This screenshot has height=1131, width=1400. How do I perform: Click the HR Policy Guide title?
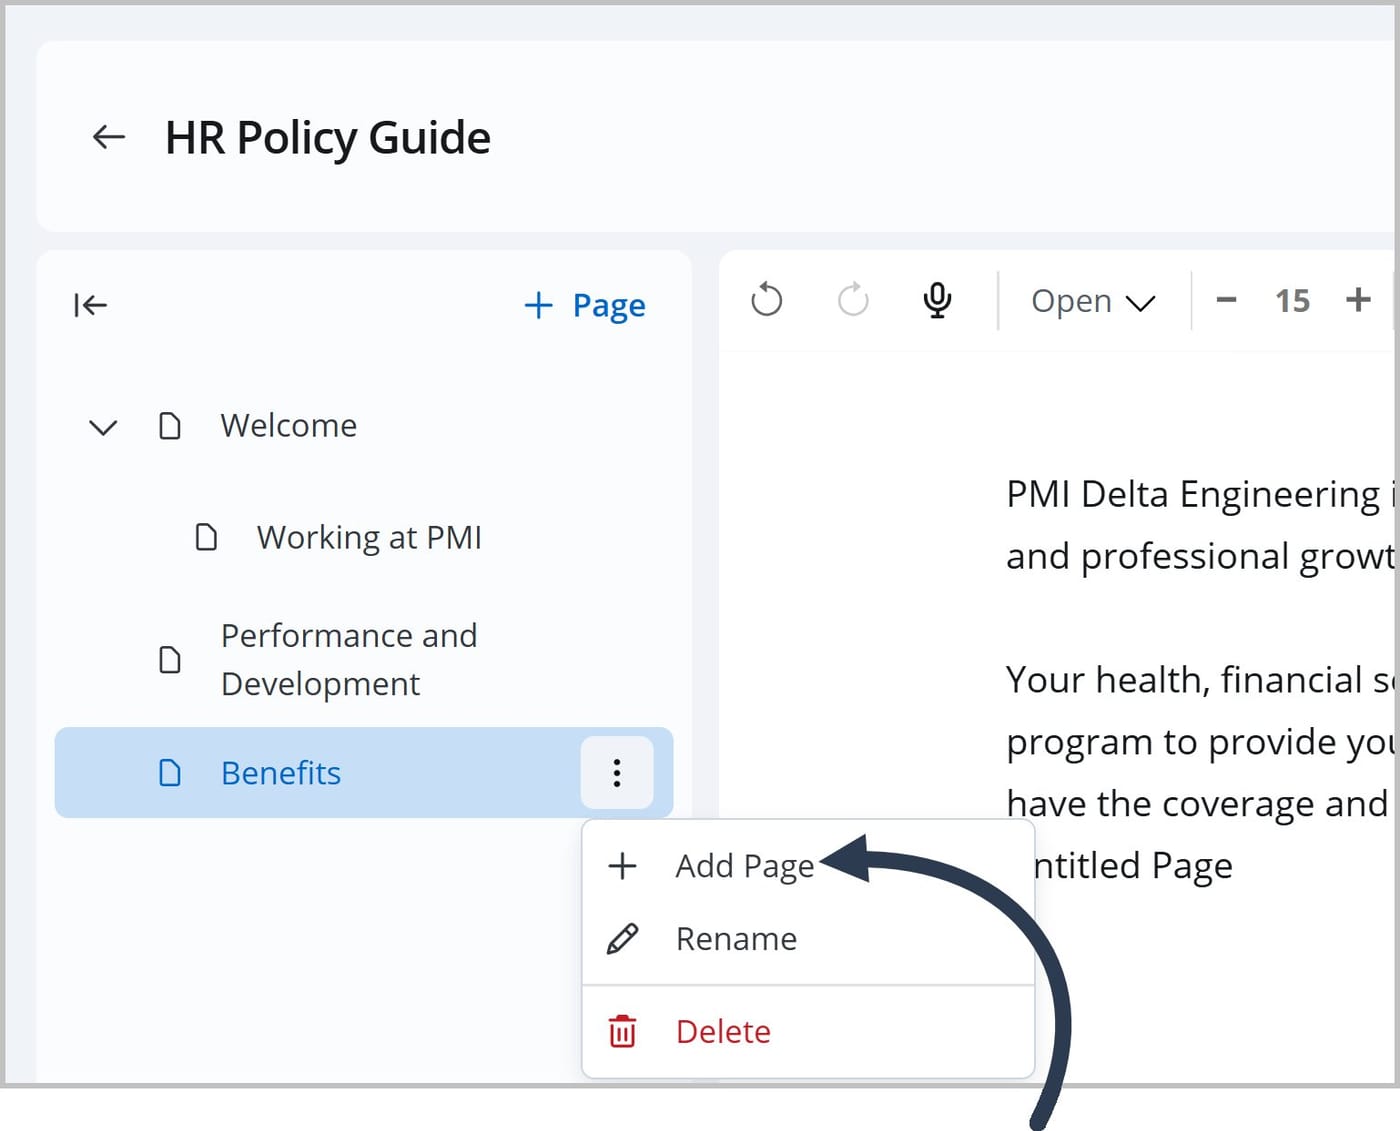point(328,138)
